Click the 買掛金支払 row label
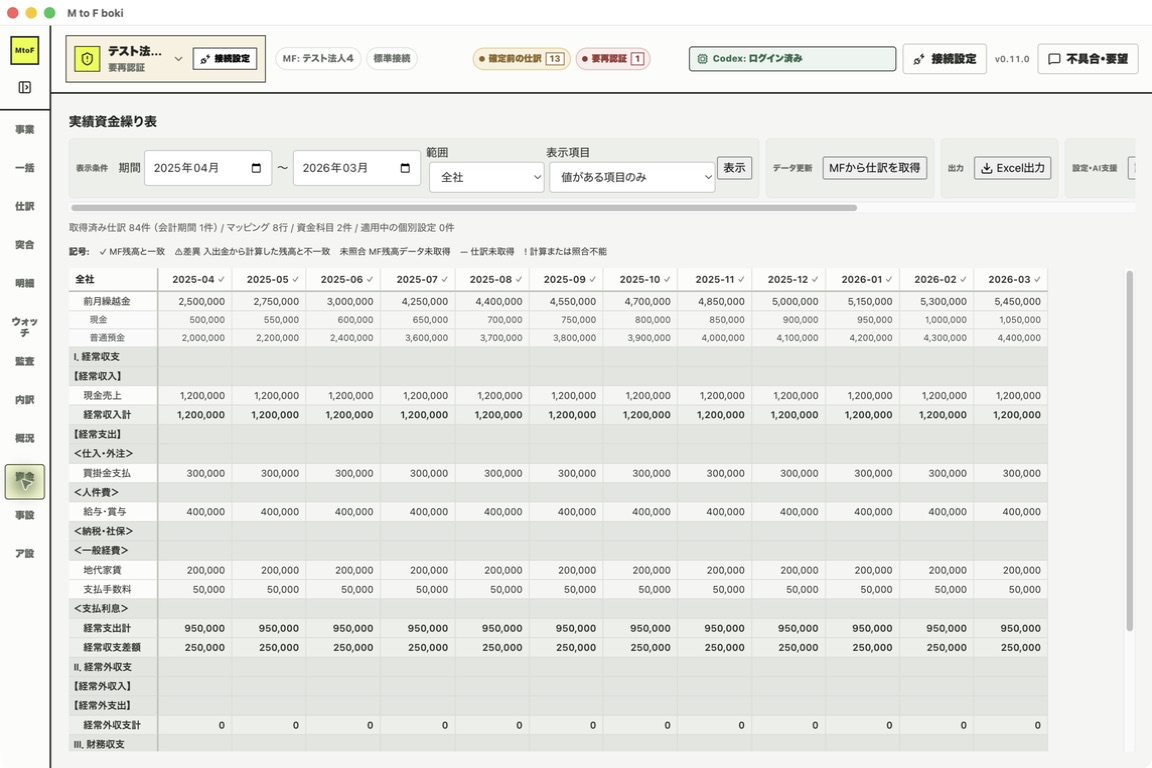Image resolution: width=1152 pixels, height=768 pixels. coord(107,473)
